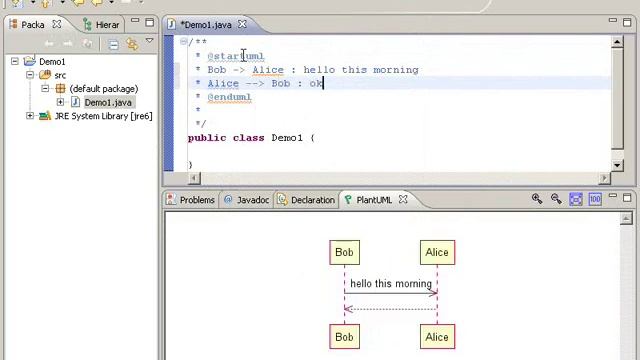The width and height of the screenshot is (640, 360).
Task: Click the 'hello this morning' diagram label
Action: tap(391, 283)
